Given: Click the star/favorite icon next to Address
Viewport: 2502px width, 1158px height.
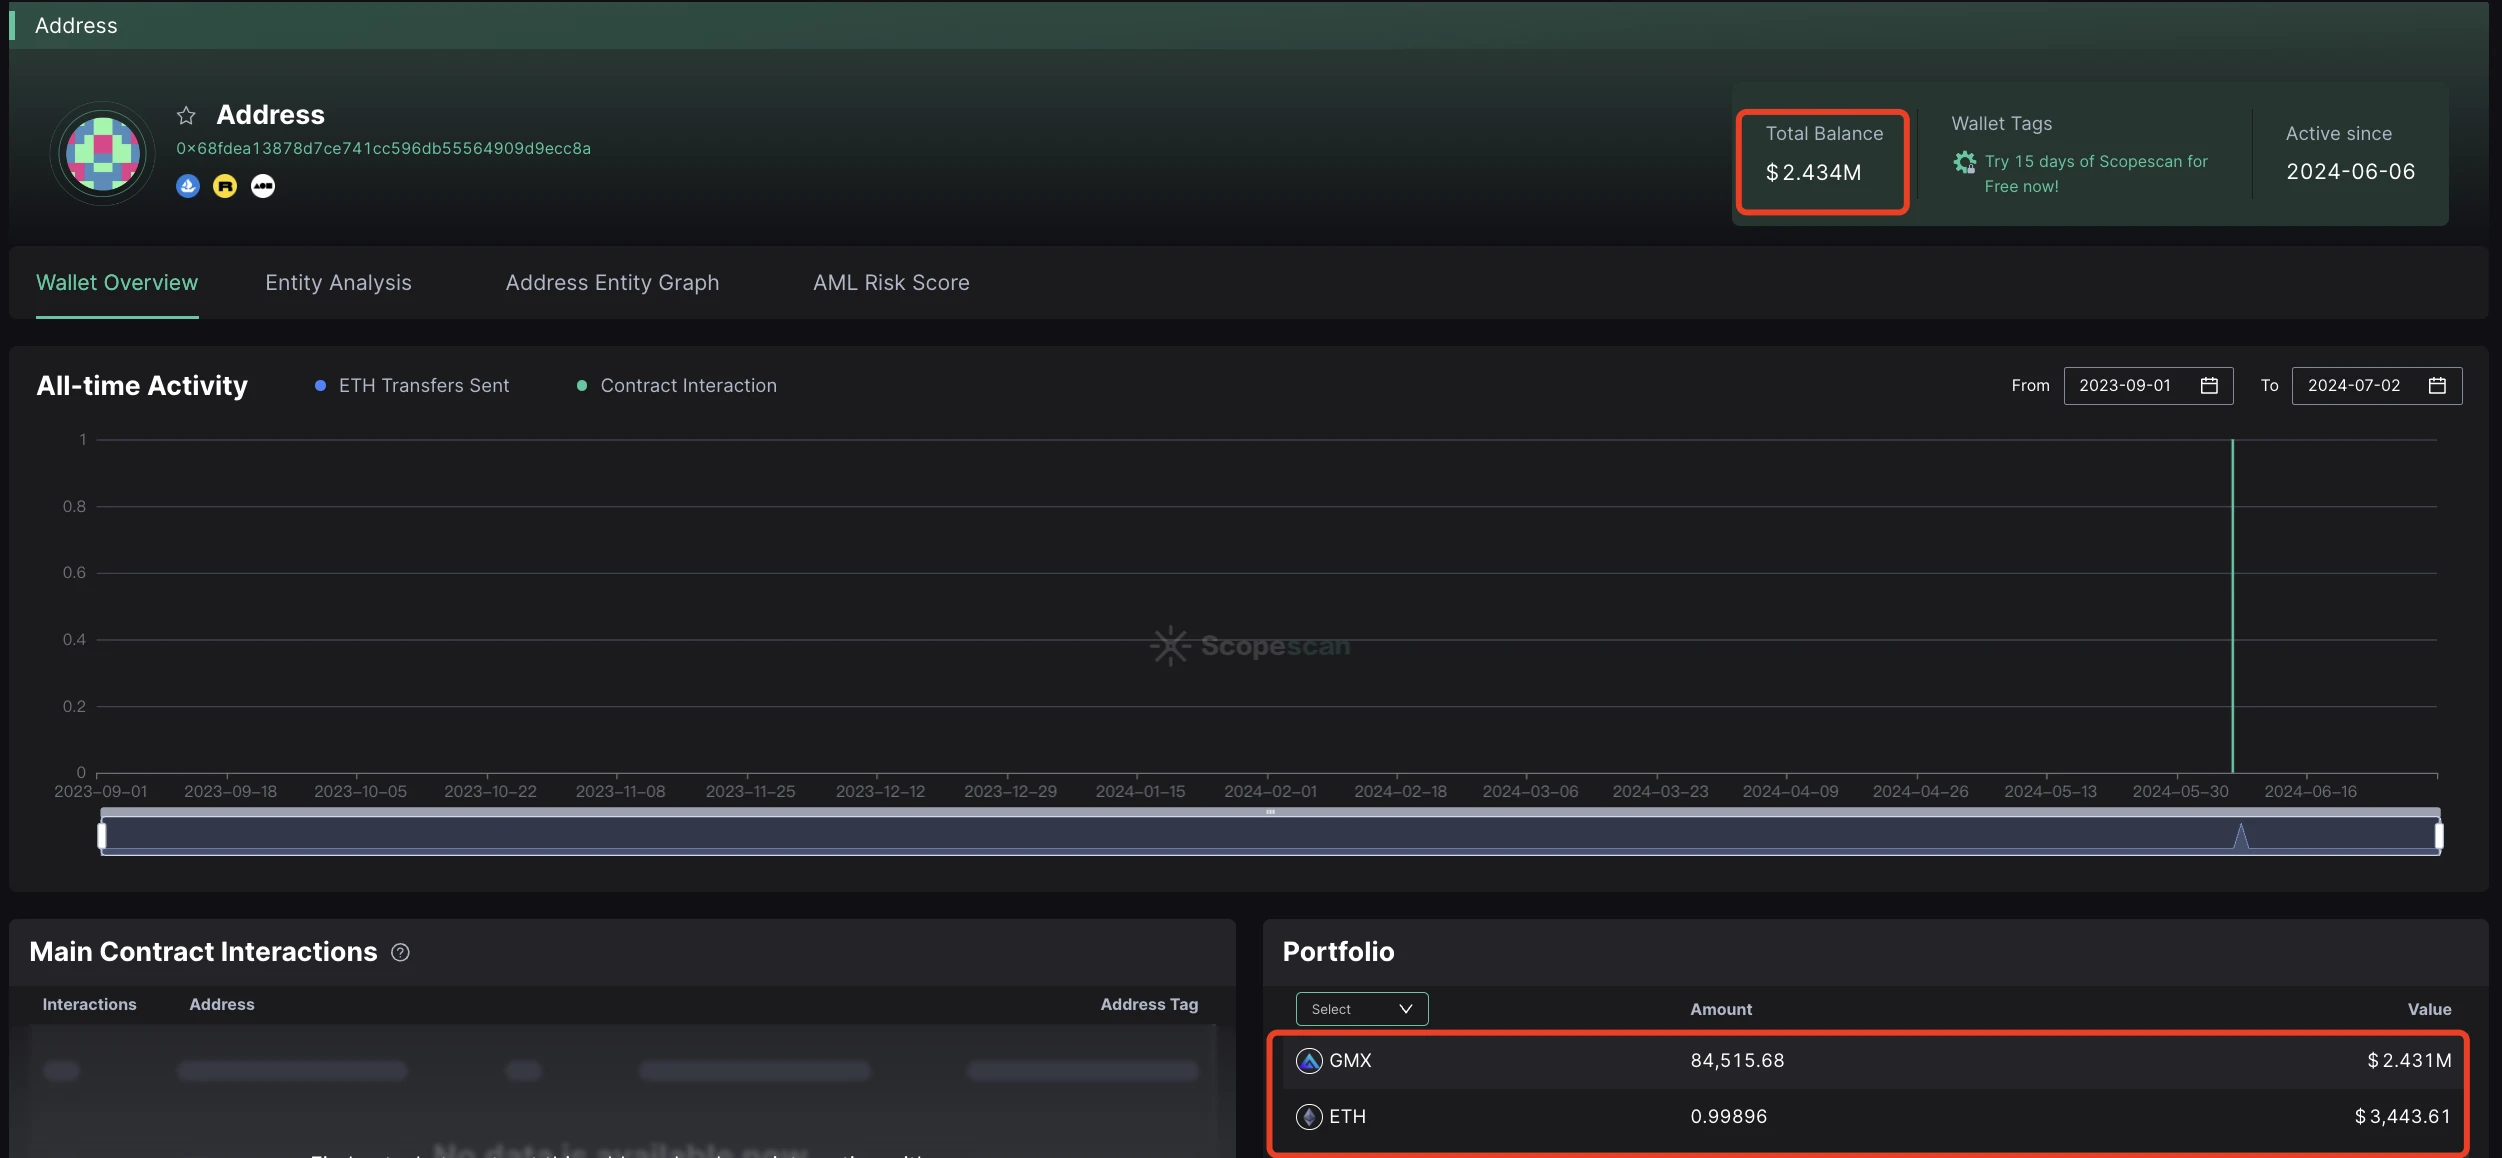Looking at the screenshot, I should (187, 113).
